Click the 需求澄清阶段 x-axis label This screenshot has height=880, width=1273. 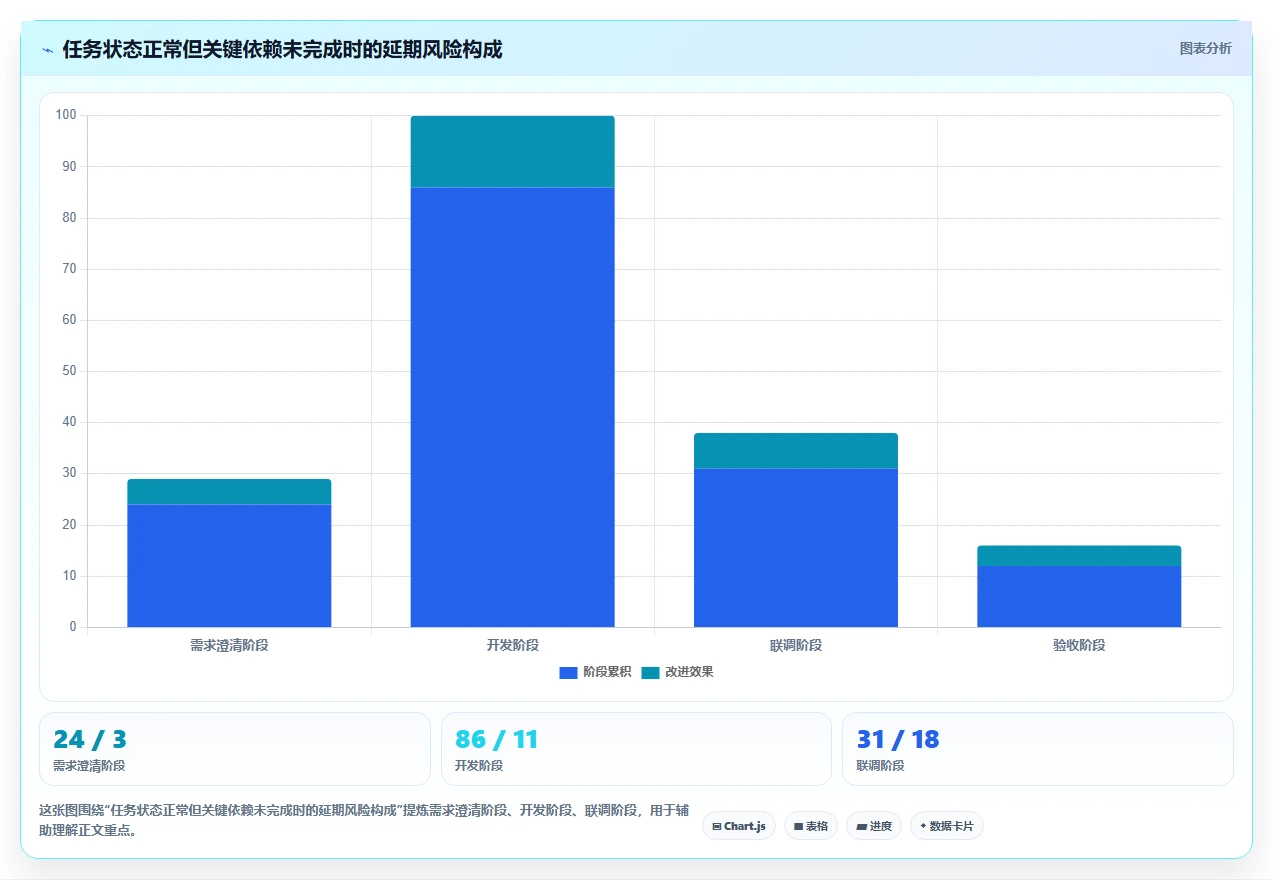pyautogui.click(x=229, y=645)
